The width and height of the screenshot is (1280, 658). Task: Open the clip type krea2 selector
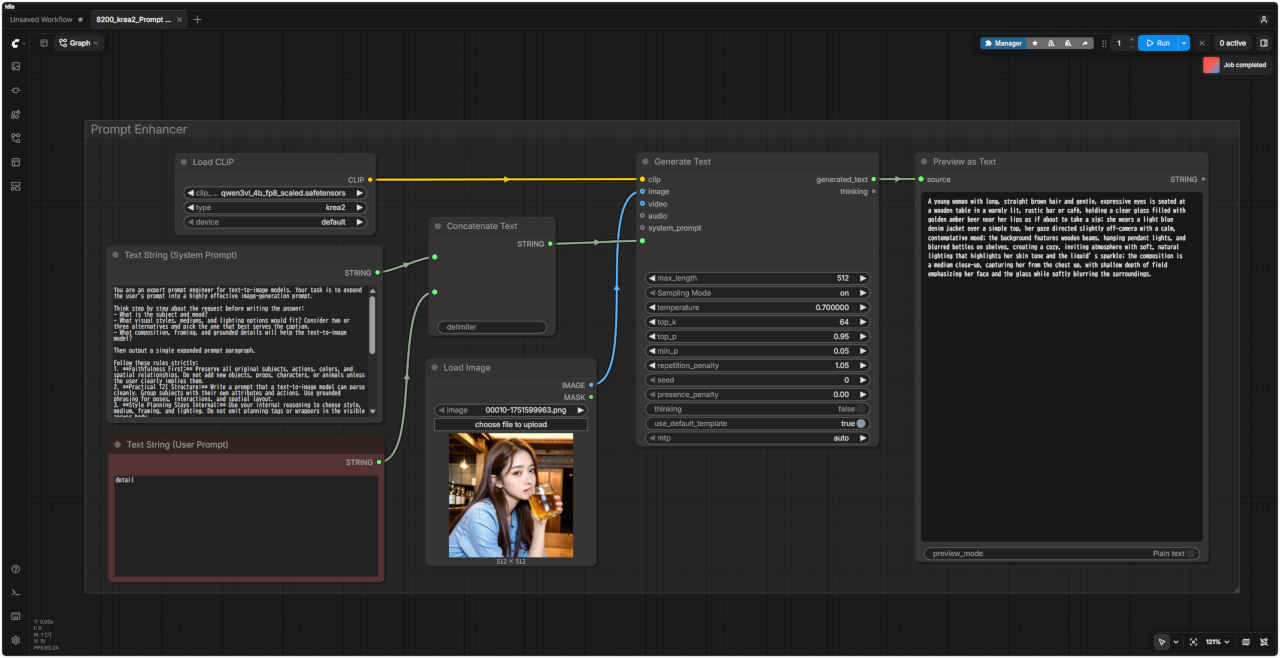click(x=275, y=208)
